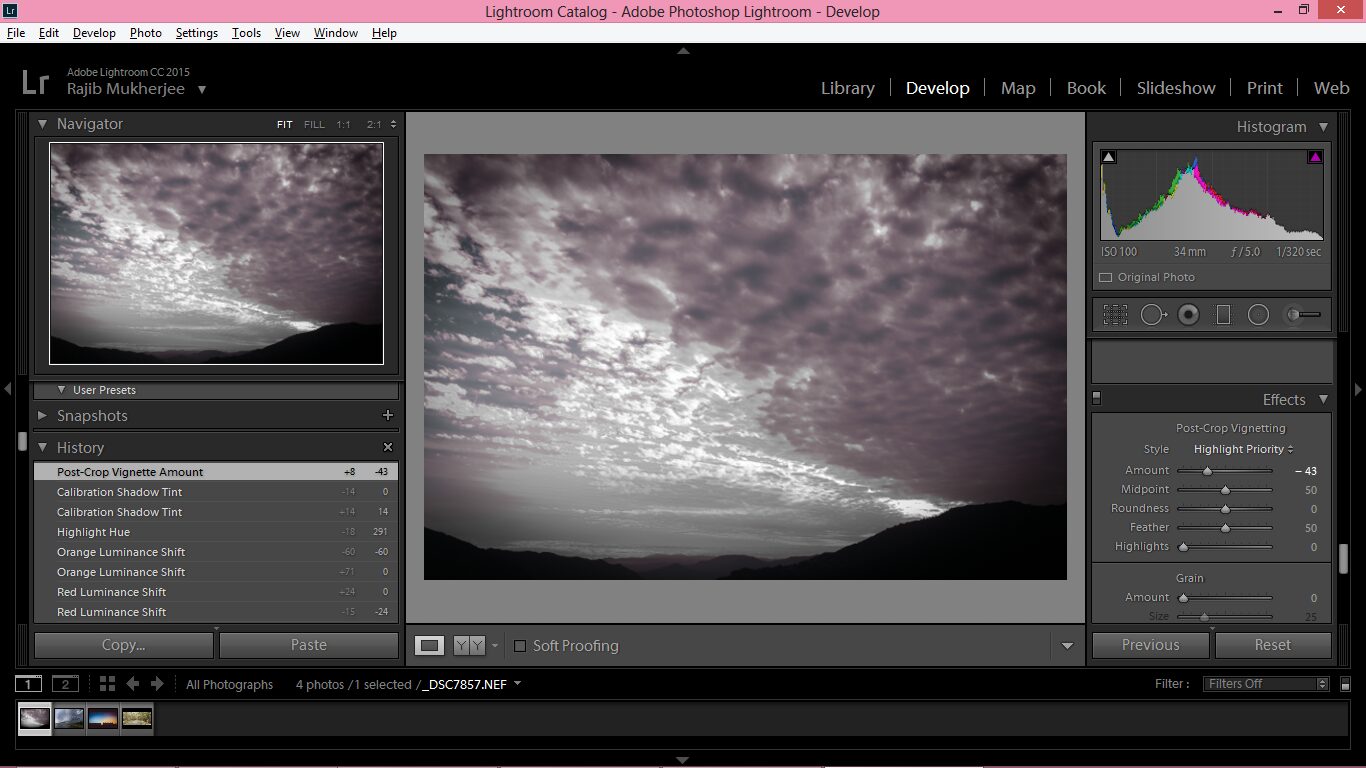The image size is (1366, 768).
Task: Select second window display 2 icon
Action: pos(65,684)
